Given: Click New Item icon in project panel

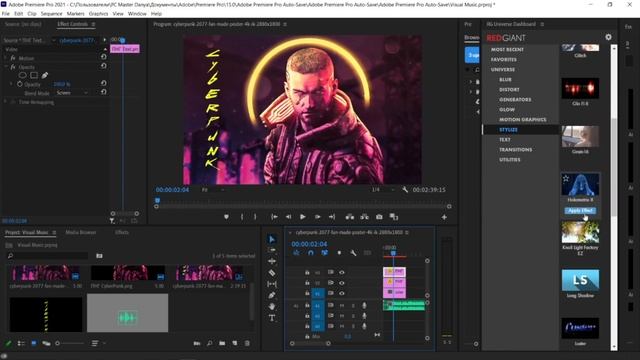Looking at the screenshot, I should coord(235,343).
